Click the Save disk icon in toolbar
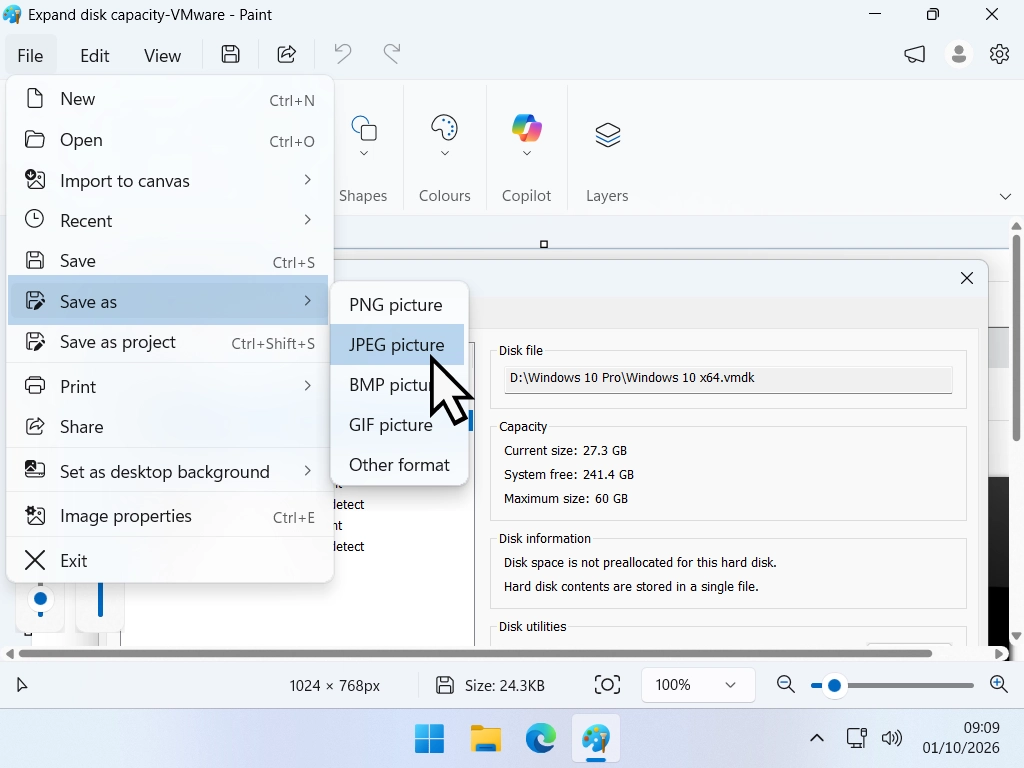1024x768 pixels. point(231,54)
